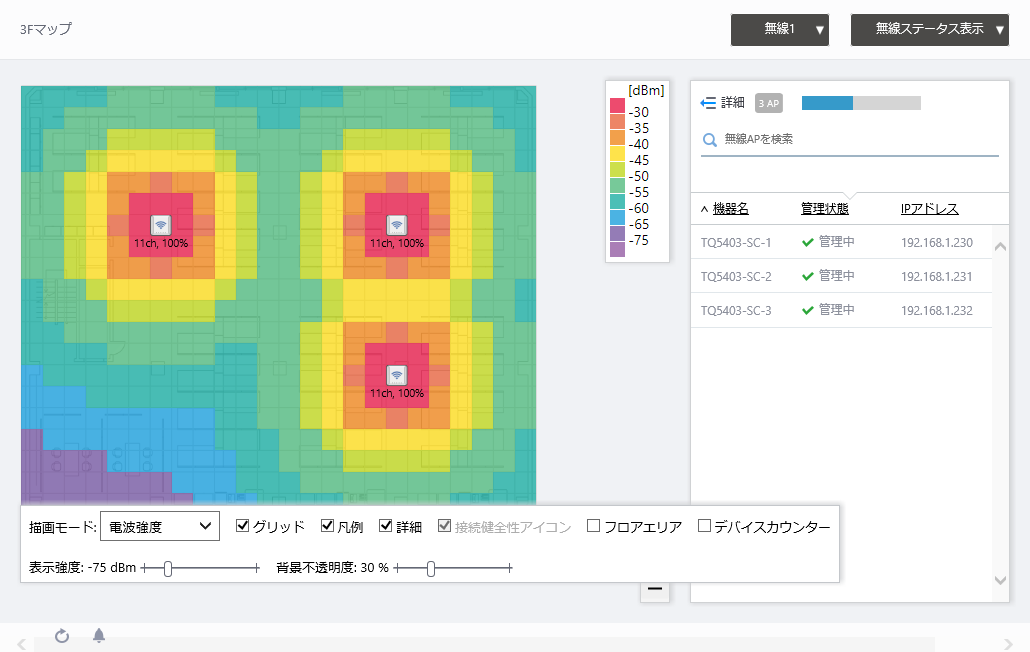Click the back arrow icon beside 詳細

click(709, 102)
